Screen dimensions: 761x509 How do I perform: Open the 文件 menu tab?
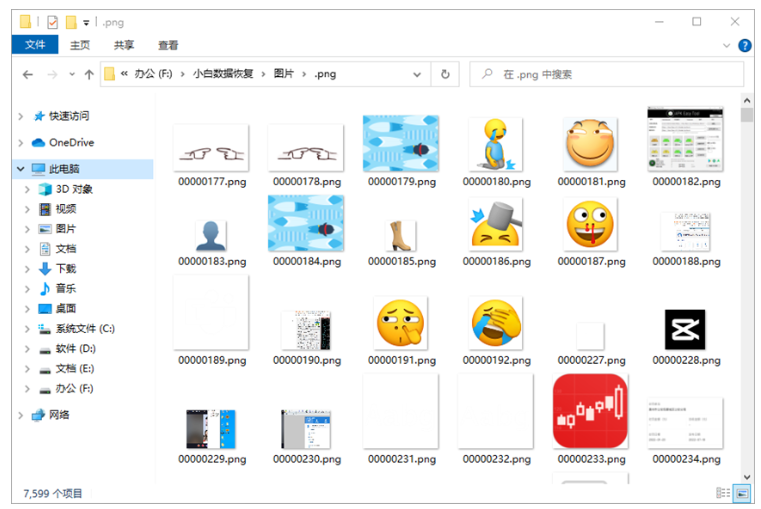[35, 45]
